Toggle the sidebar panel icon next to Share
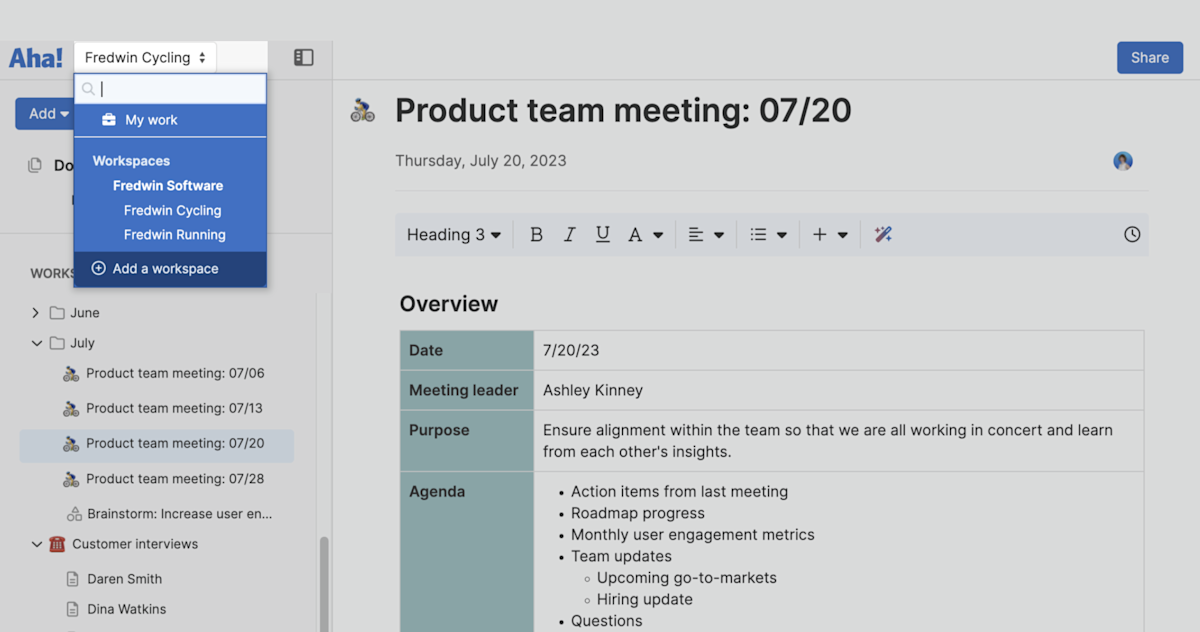1200x632 pixels. coord(303,57)
